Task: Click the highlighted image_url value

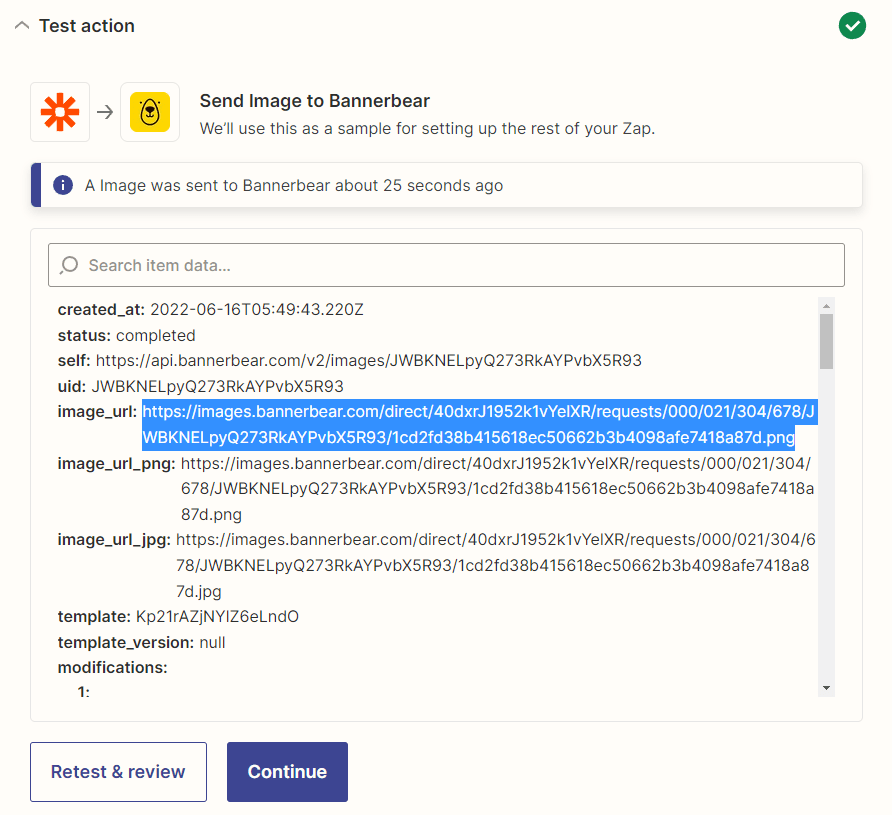Action: pyautogui.click(x=480, y=422)
